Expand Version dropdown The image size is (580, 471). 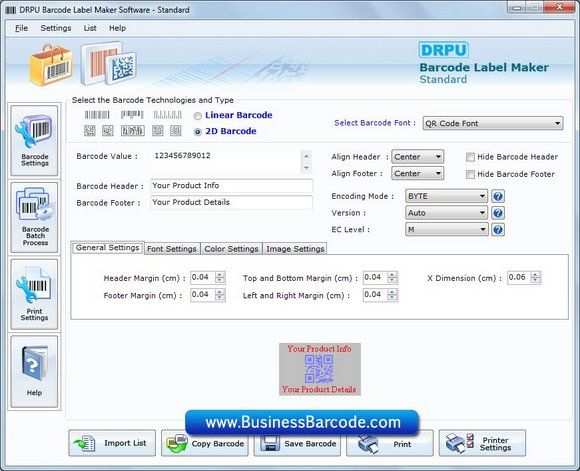click(x=447, y=213)
